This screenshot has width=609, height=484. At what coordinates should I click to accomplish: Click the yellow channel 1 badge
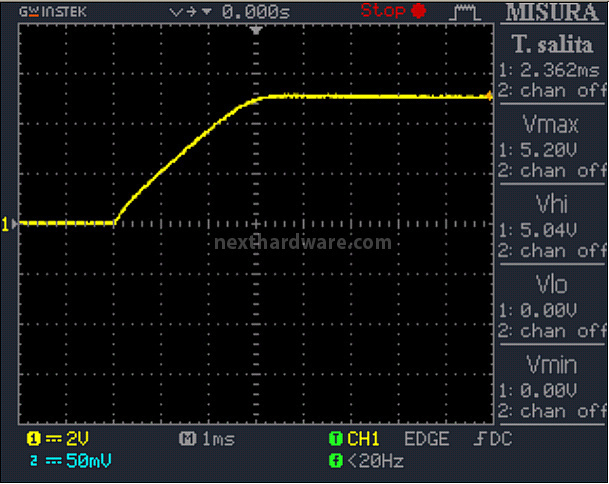point(33,439)
